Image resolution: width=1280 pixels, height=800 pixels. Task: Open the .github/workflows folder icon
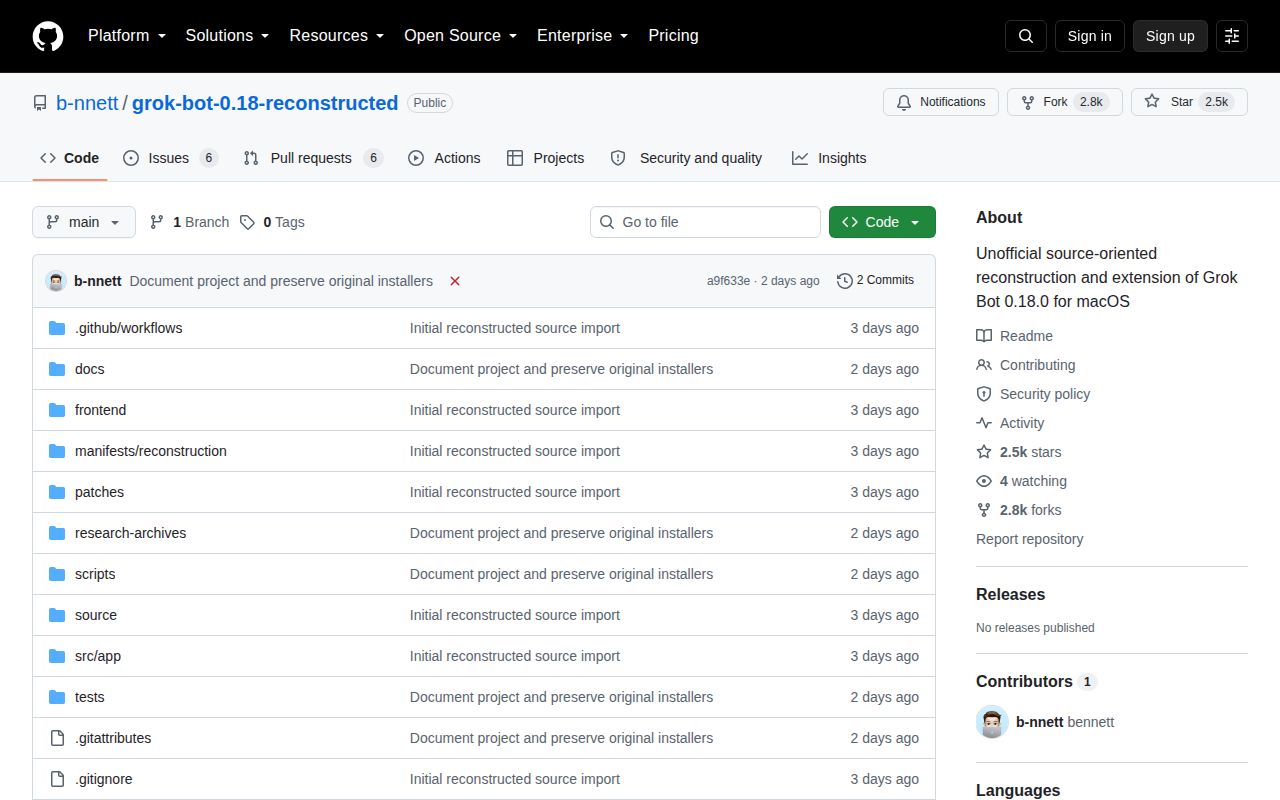(x=57, y=328)
